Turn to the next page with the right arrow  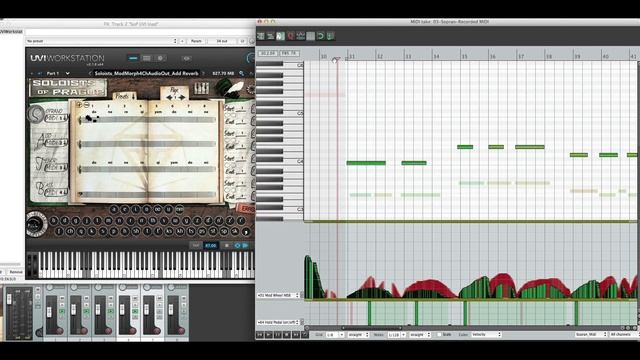(x=182, y=98)
